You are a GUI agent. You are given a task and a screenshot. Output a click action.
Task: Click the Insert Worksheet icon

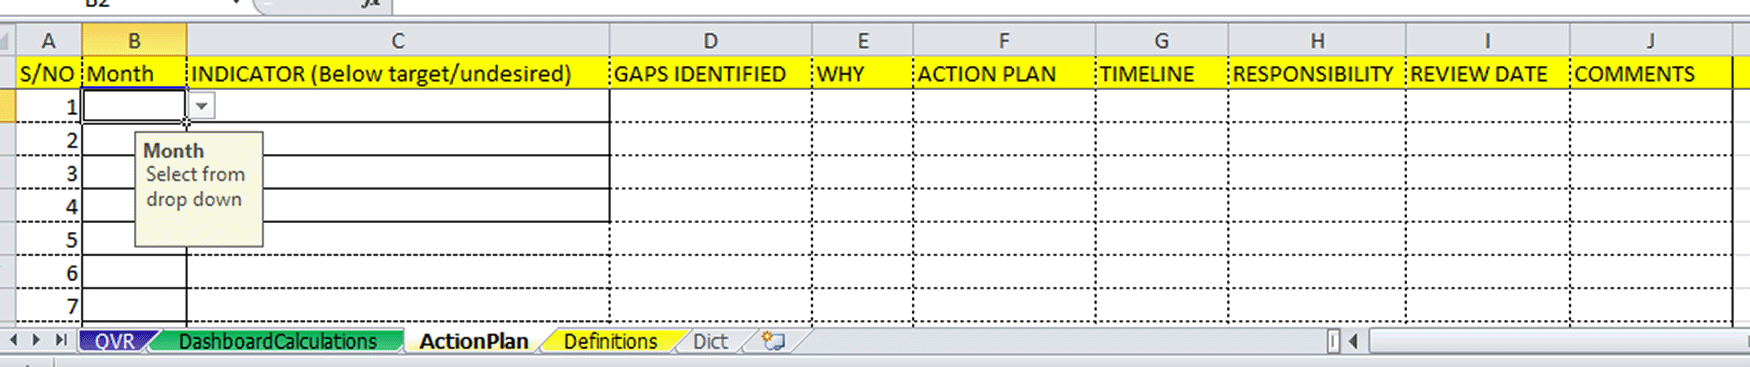pyautogui.click(x=773, y=341)
